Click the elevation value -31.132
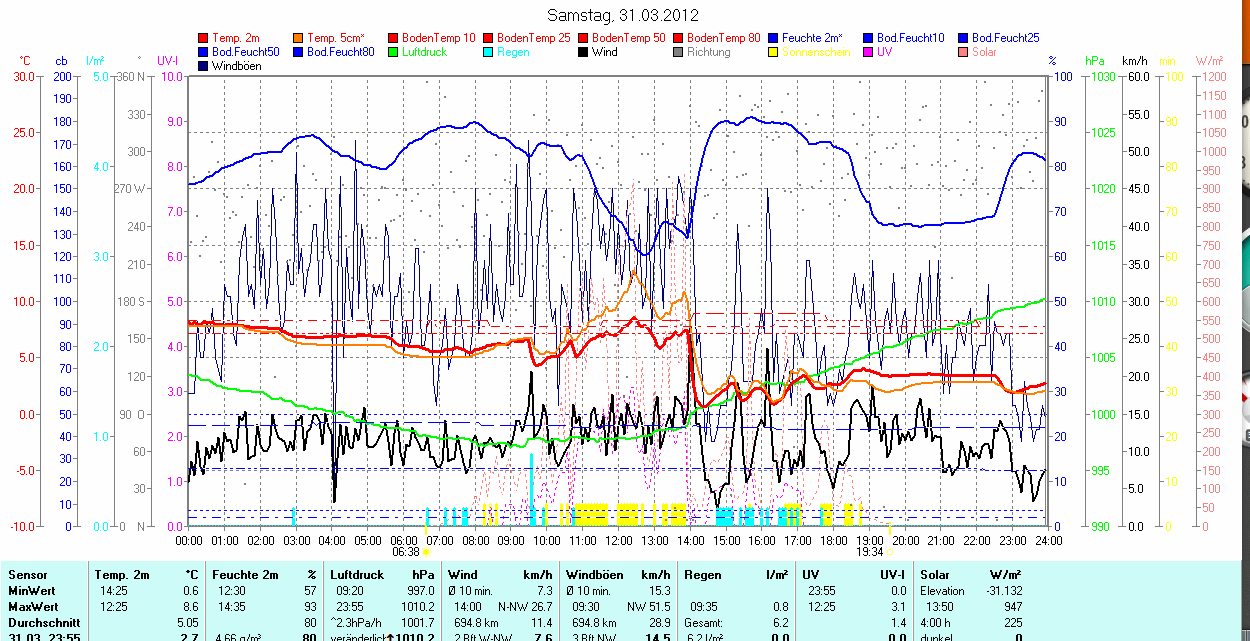This screenshot has height=641, width=1250. click(x=1002, y=591)
